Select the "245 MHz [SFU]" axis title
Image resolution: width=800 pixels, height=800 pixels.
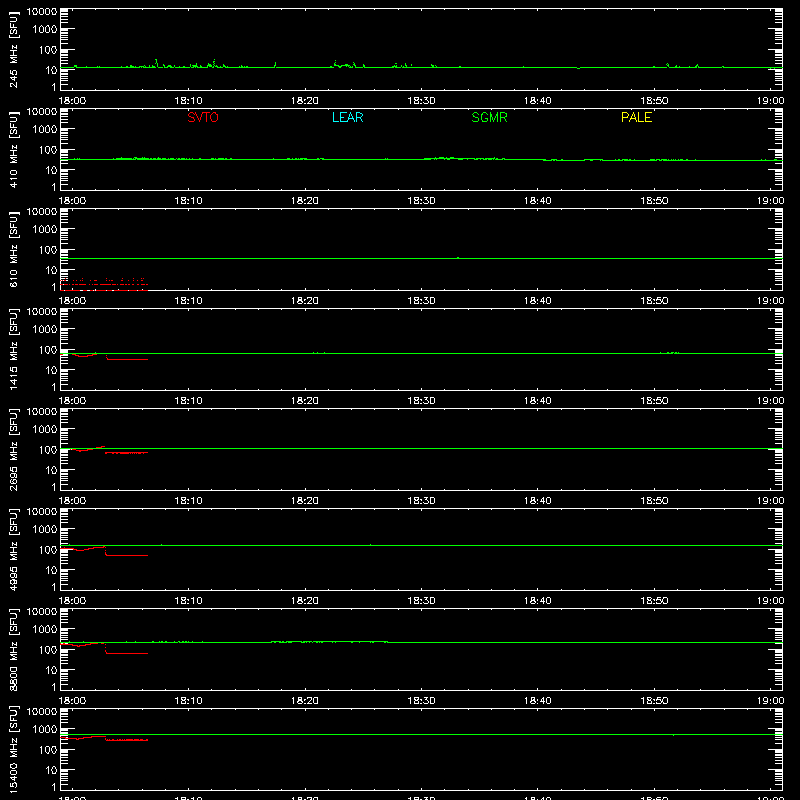click(x=13, y=49)
